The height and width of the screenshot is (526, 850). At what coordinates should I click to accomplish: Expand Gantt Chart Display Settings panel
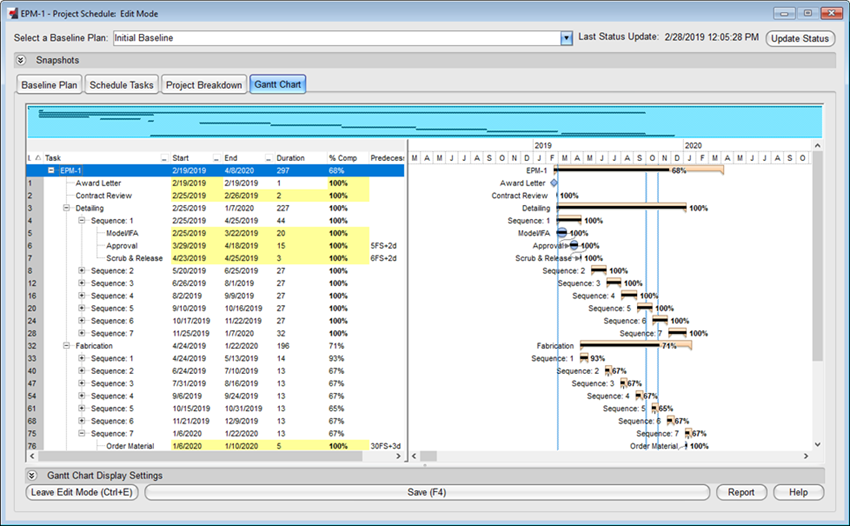[32, 475]
